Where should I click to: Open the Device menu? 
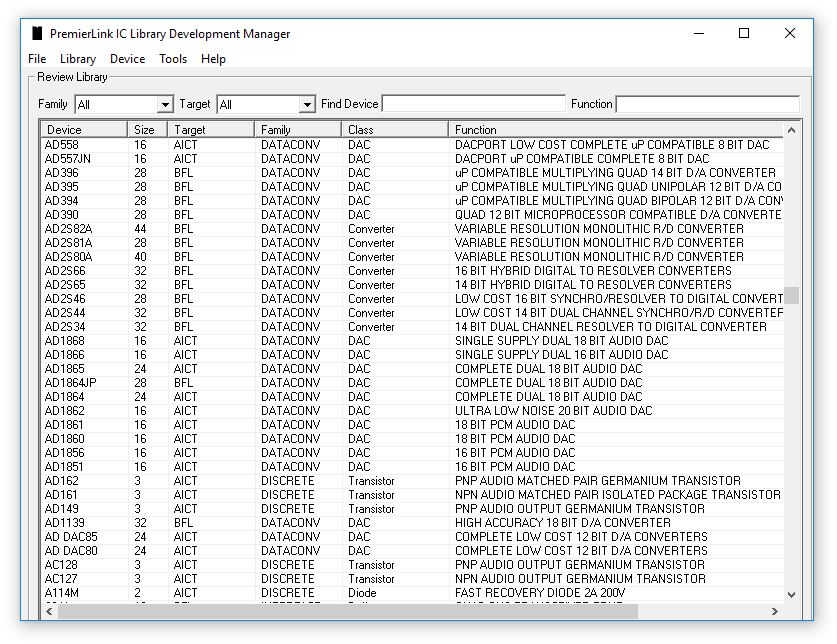[127, 59]
